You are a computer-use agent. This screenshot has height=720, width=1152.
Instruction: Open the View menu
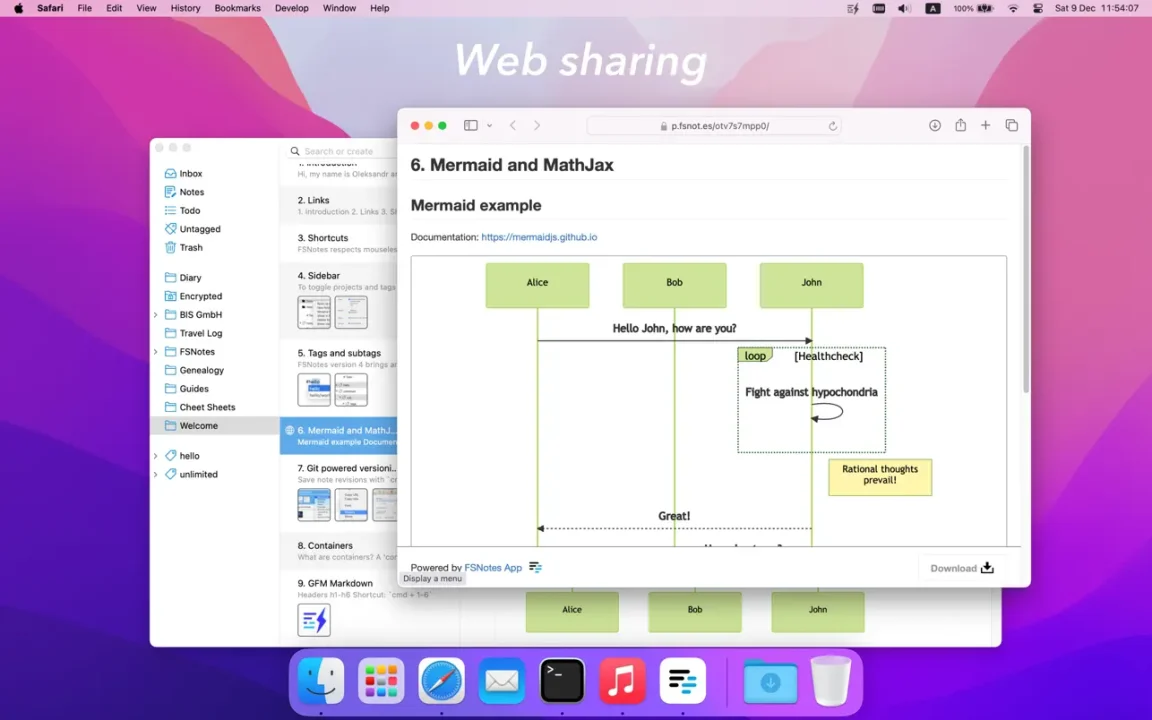(x=146, y=8)
